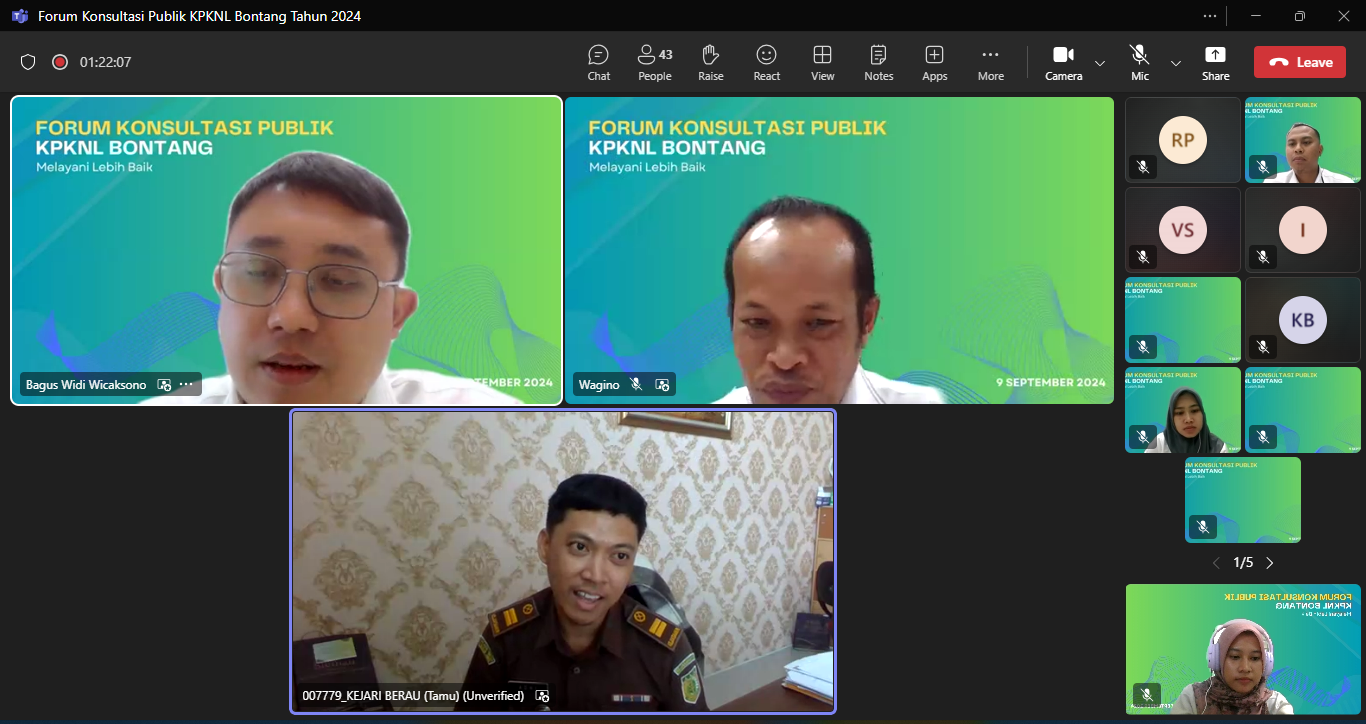Click the muted mic icon on VS tile
The width and height of the screenshot is (1366, 724).
pos(1143,257)
